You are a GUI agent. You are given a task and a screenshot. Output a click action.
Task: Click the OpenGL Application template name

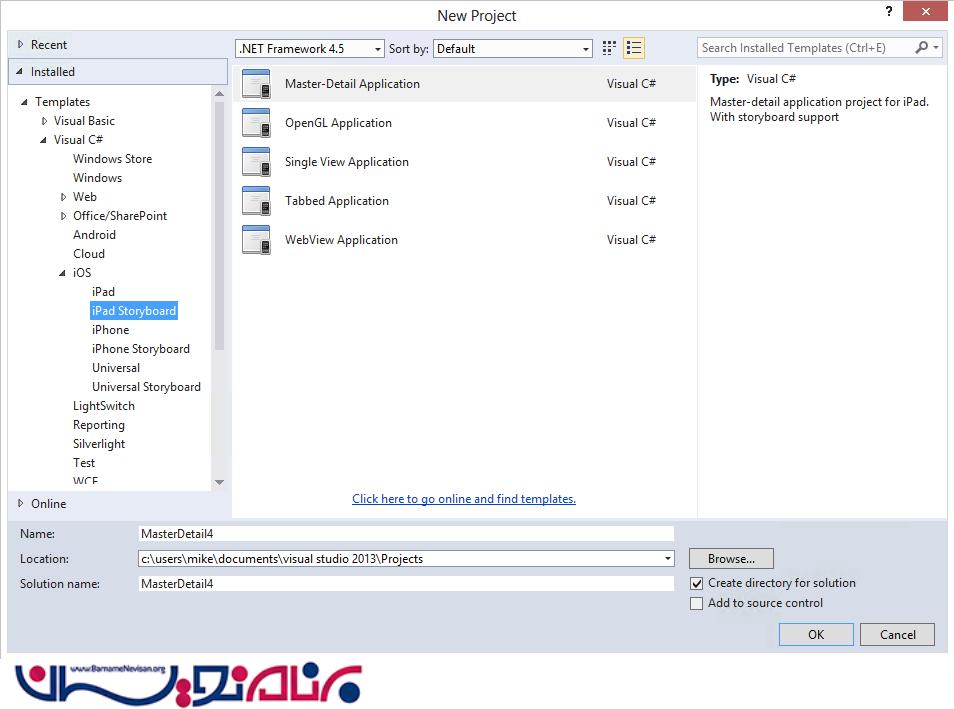[338, 123]
